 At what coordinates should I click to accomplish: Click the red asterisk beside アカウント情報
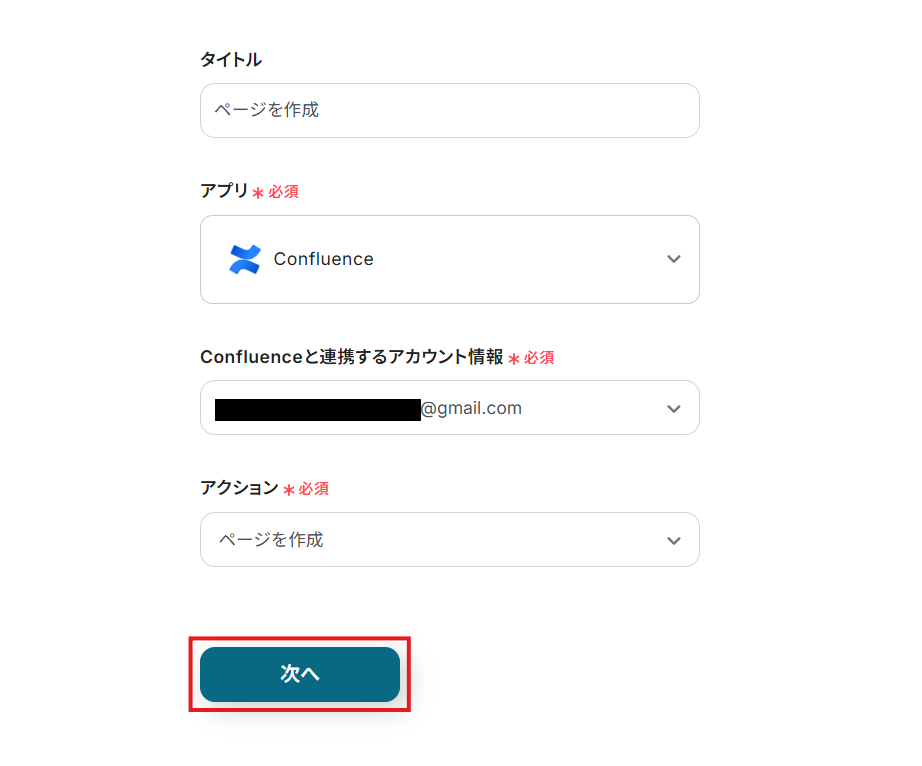[514, 359]
